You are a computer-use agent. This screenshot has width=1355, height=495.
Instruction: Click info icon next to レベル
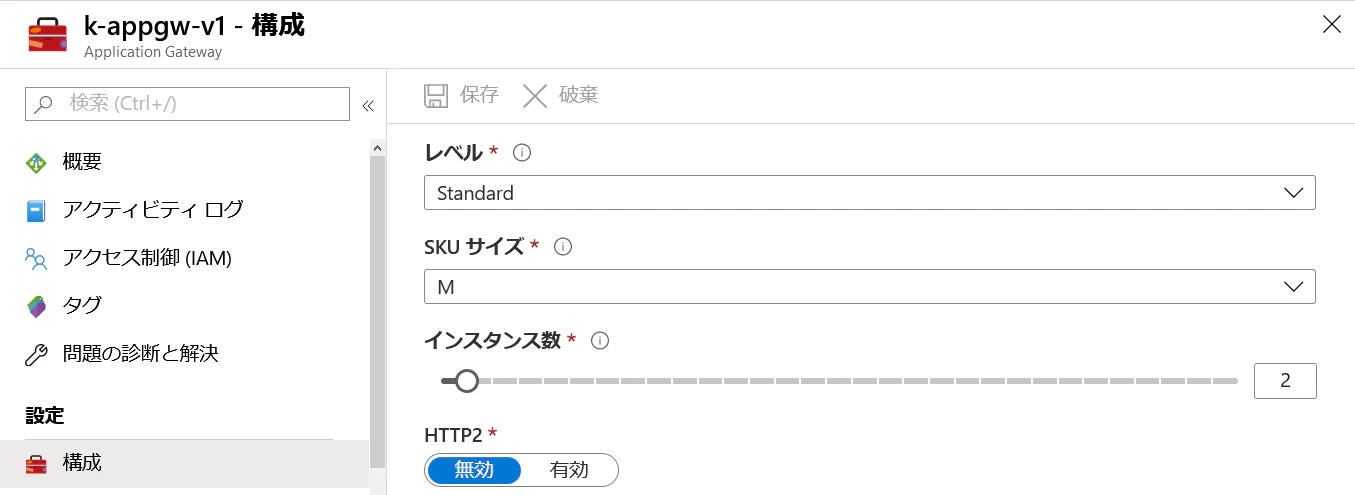pyautogui.click(x=521, y=153)
